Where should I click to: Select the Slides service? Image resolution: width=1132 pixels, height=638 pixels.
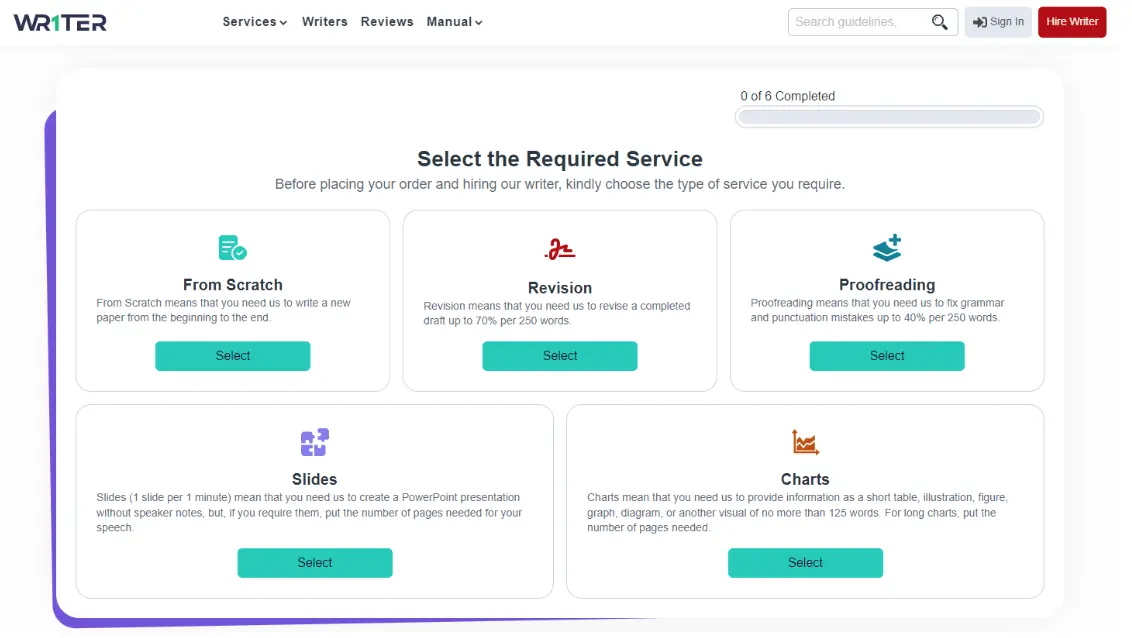point(315,563)
